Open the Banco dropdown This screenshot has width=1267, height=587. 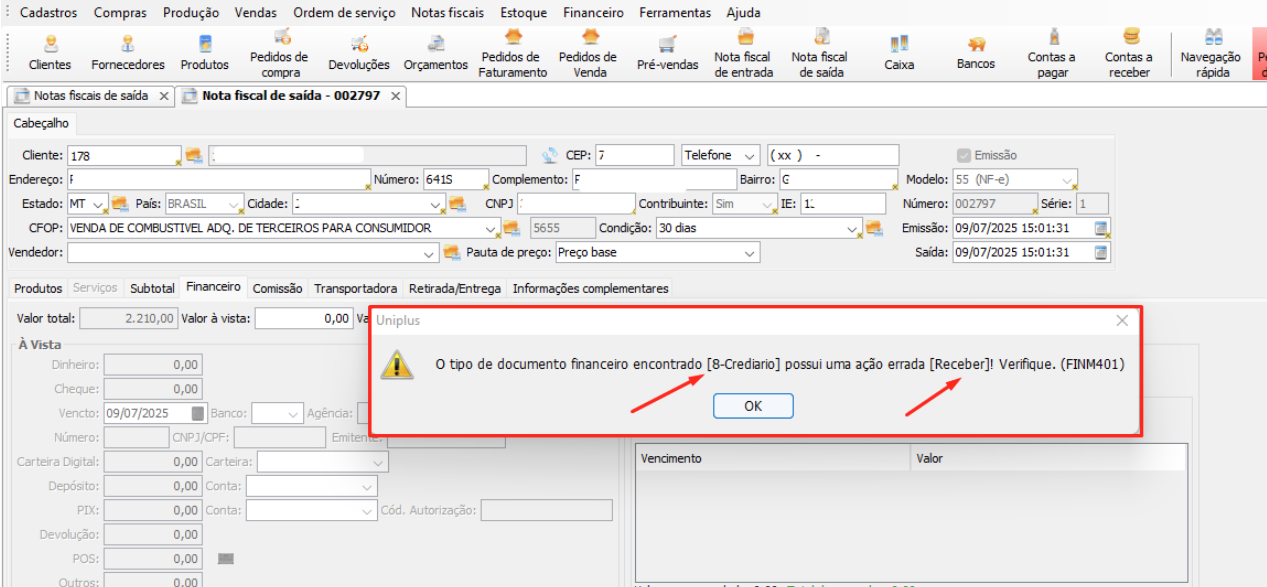(293, 413)
